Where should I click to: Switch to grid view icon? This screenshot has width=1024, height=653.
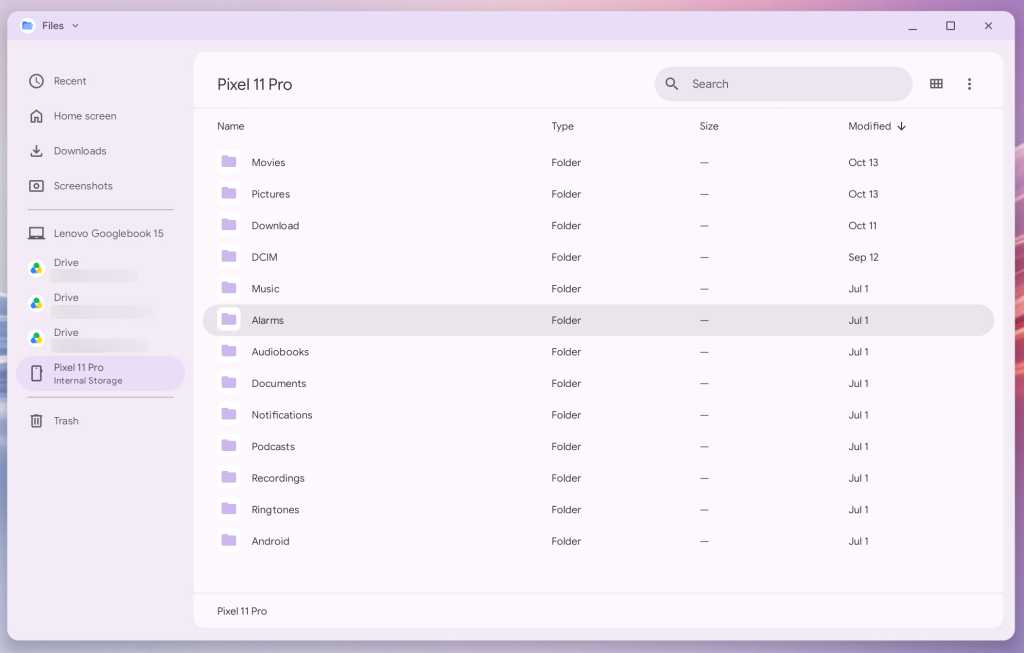936,84
